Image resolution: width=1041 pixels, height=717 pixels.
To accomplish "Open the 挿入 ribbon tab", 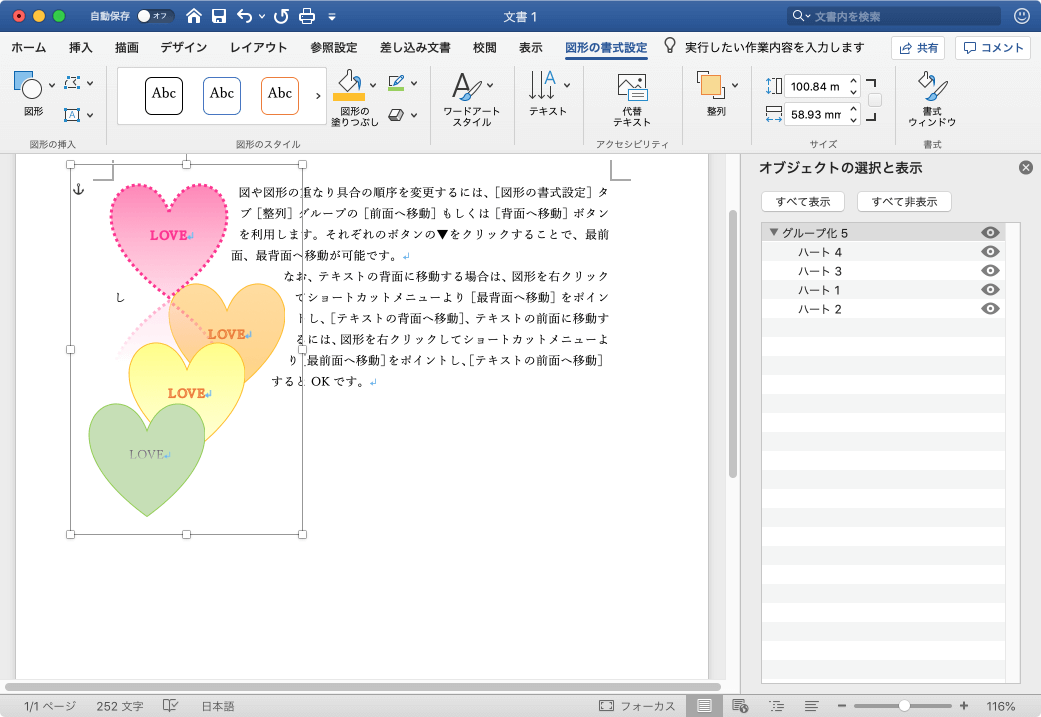I will [81, 48].
